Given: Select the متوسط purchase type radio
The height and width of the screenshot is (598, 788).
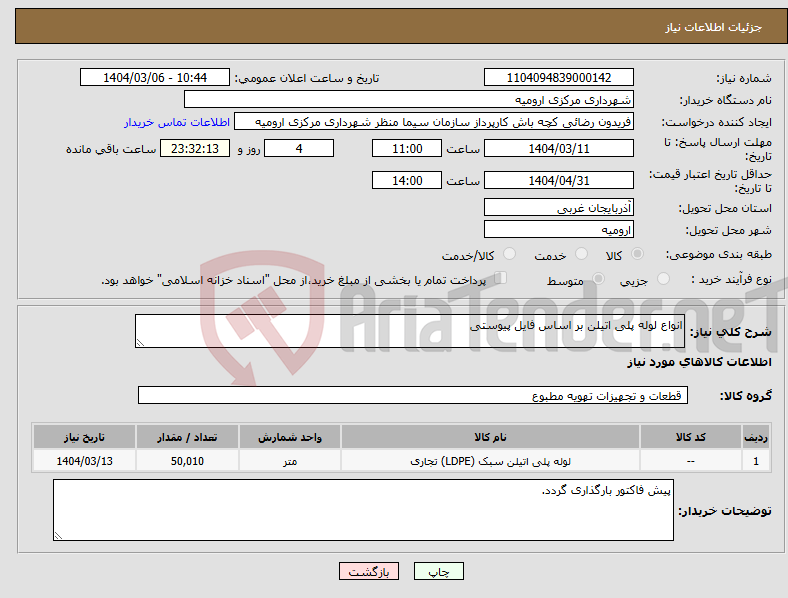Looking at the screenshot, I should 599,278.
